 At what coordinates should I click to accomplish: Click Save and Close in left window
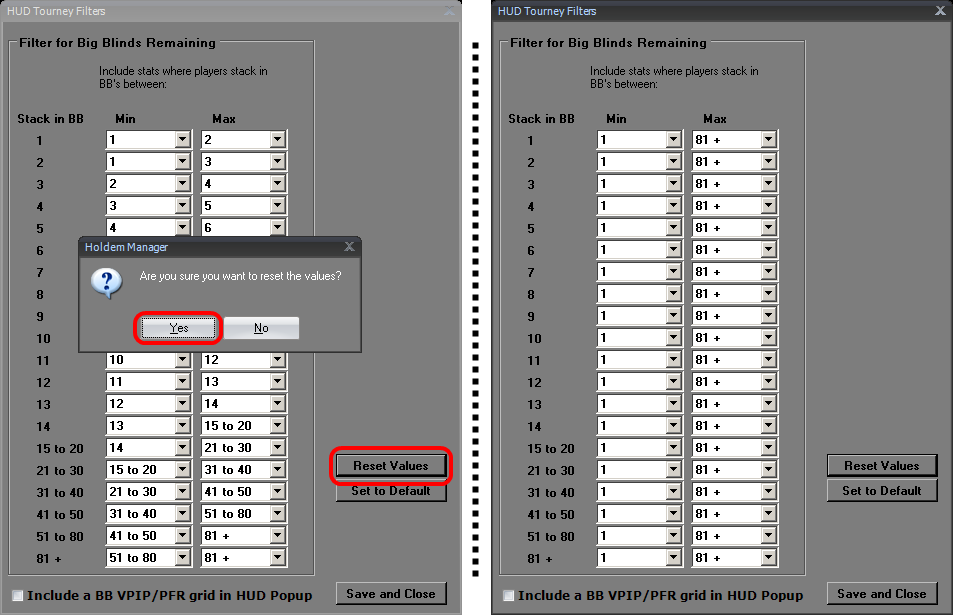391,594
